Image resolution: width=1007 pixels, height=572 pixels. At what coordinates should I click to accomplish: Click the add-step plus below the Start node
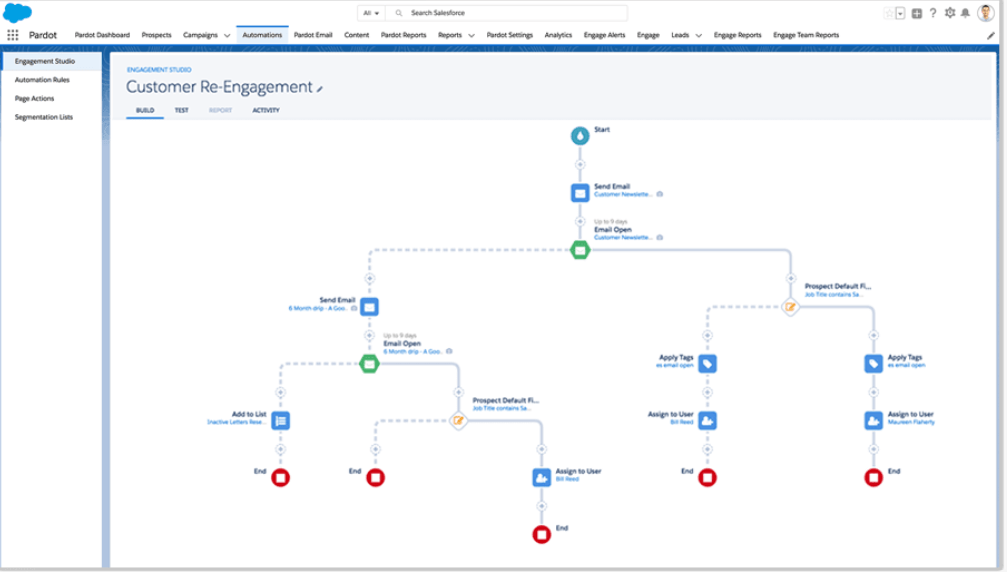580,164
